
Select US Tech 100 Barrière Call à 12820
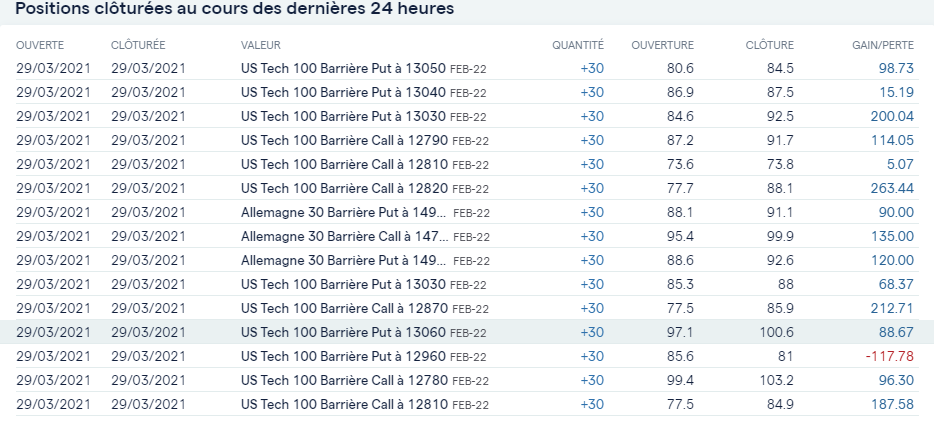[x=344, y=188]
